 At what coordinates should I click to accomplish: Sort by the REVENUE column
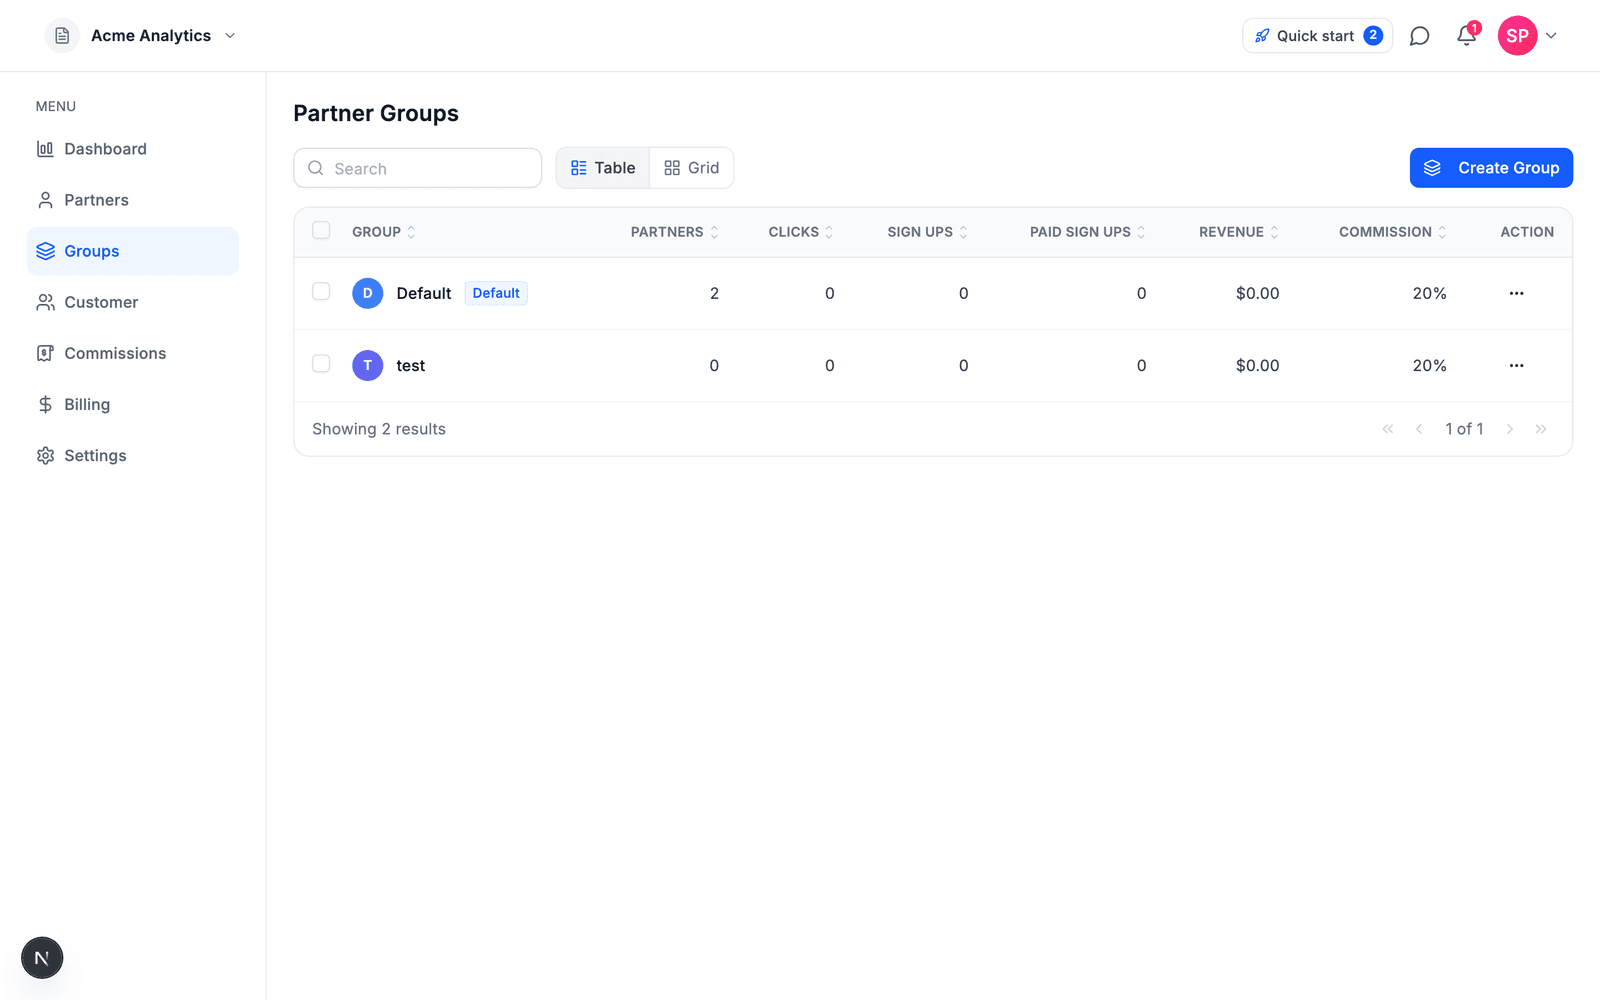(1239, 232)
